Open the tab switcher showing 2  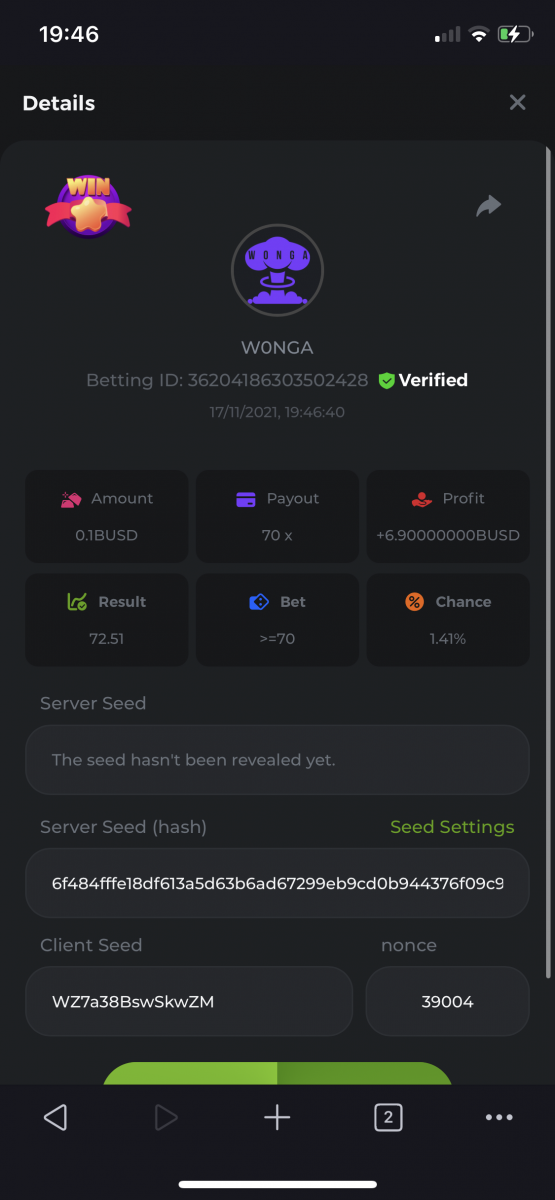click(388, 1117)
